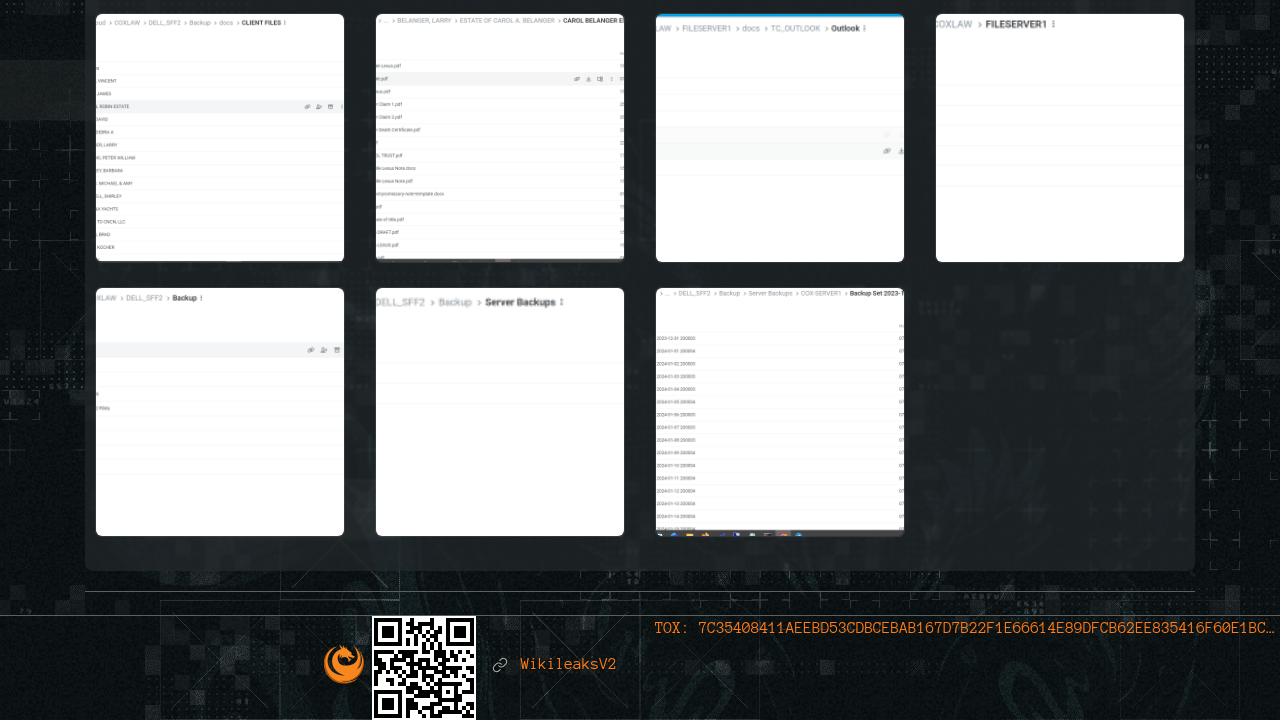This screenshot has height=720, width=1280.
Task: Click the three-dot menu next to CLIENT FILES
Action: click(x=285, y=22)
